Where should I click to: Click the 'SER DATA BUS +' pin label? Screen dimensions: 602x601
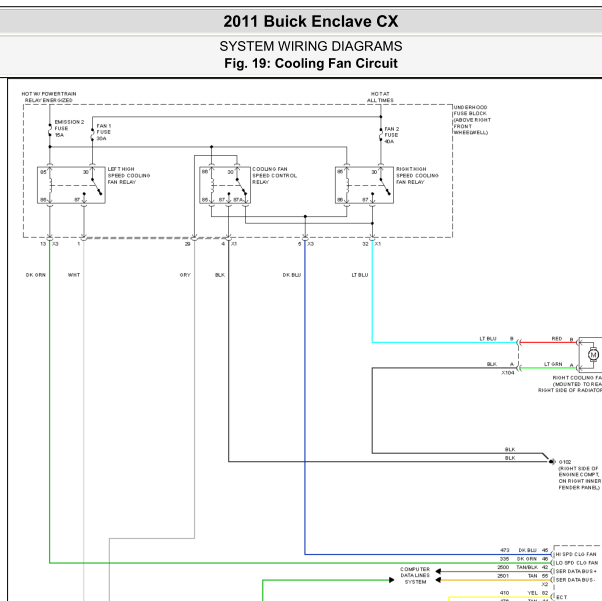[x=576, y=571]
